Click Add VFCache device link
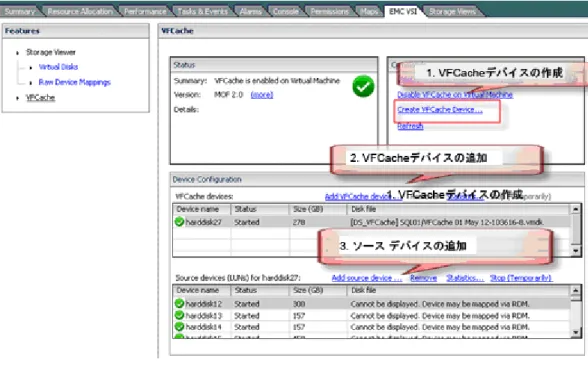The image size is (588, 374). 362,196
